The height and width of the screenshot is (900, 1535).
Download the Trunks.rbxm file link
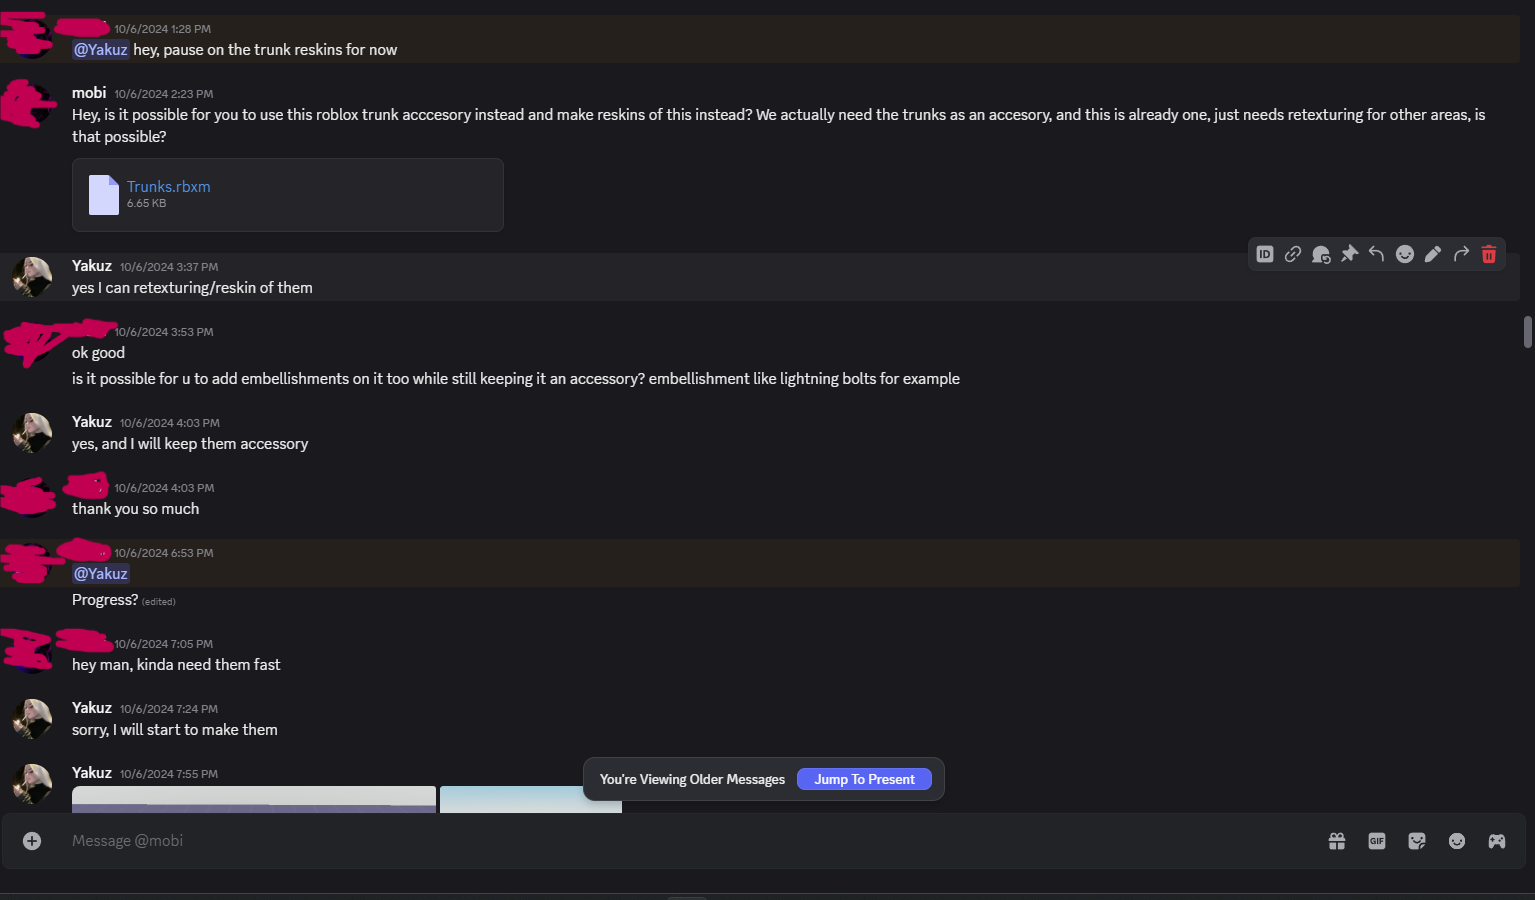(168, 187)
